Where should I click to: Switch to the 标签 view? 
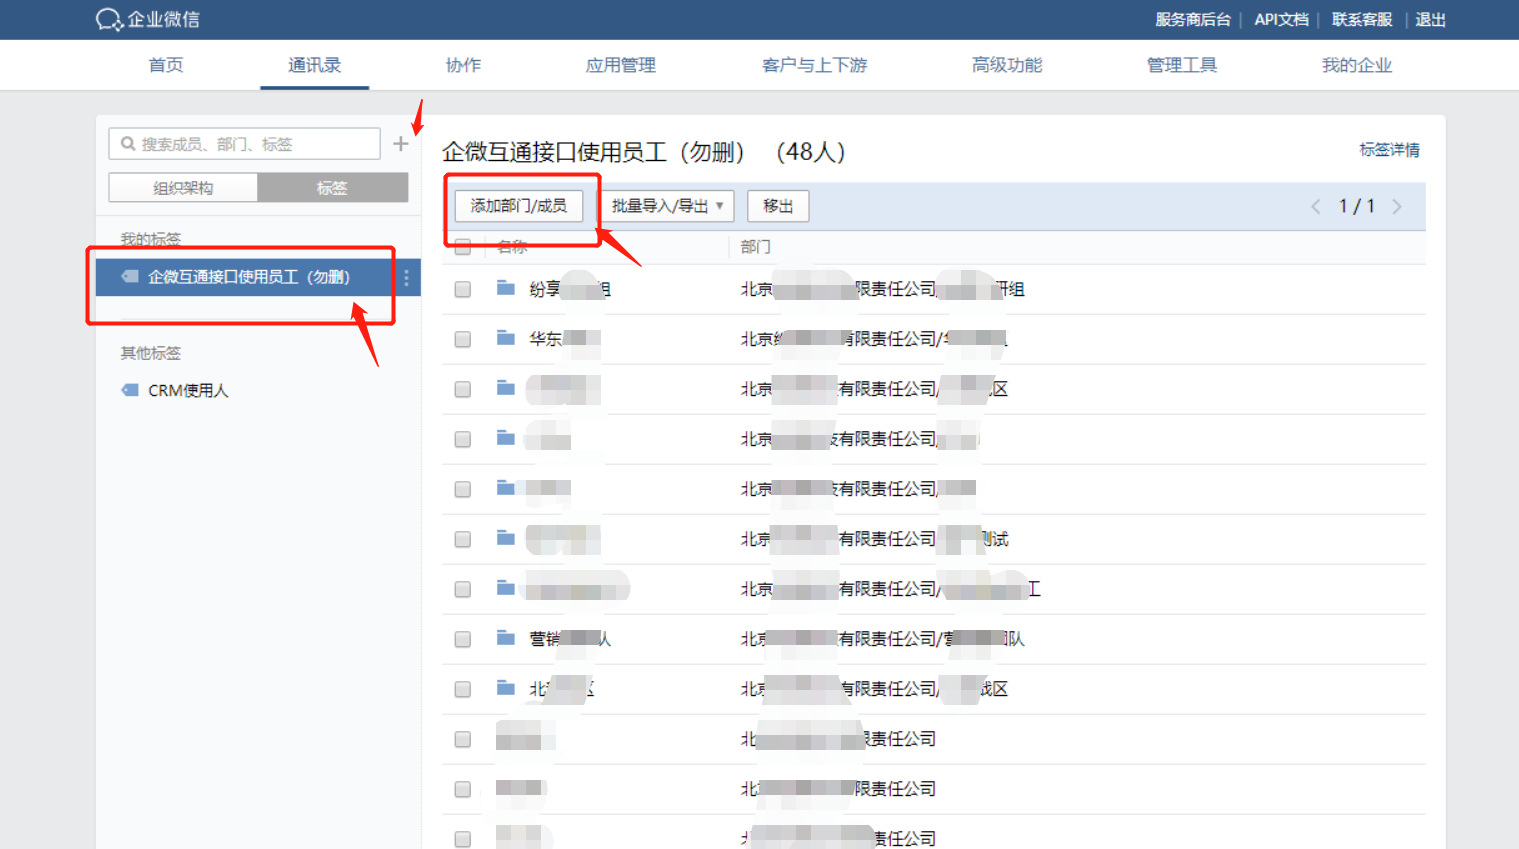coord(332,188)
